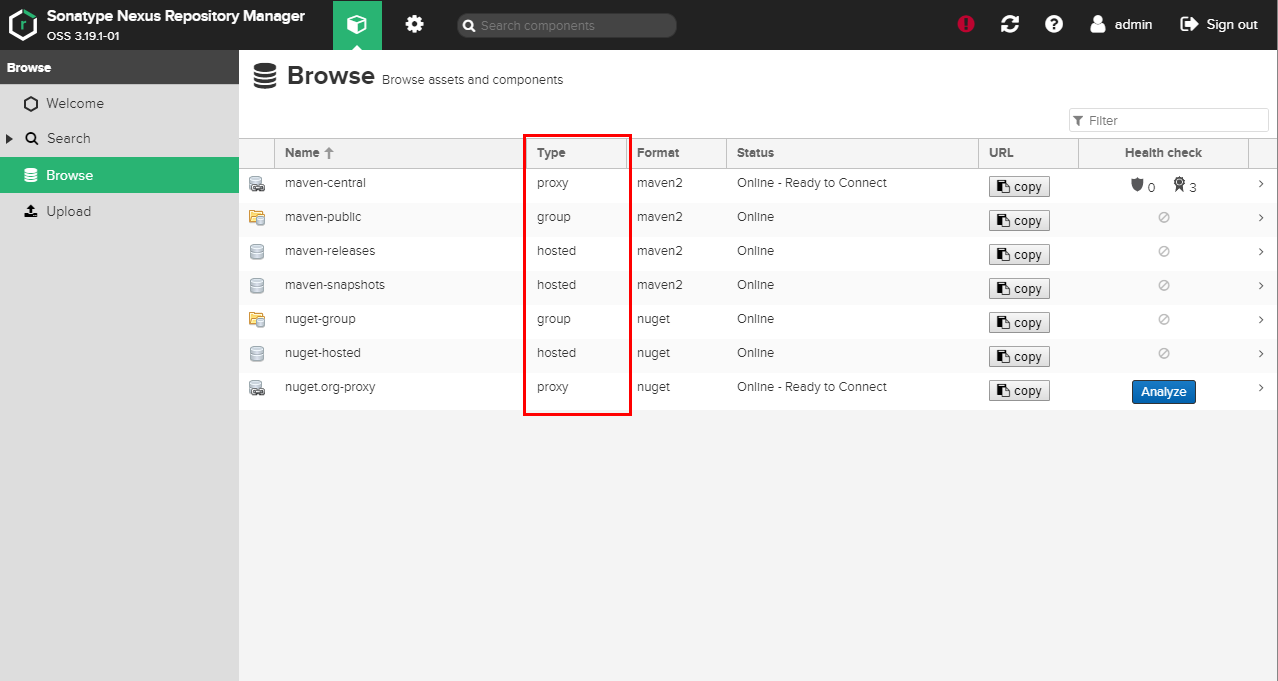
Task: Sort by the Type column header
Action: point(576,153)
